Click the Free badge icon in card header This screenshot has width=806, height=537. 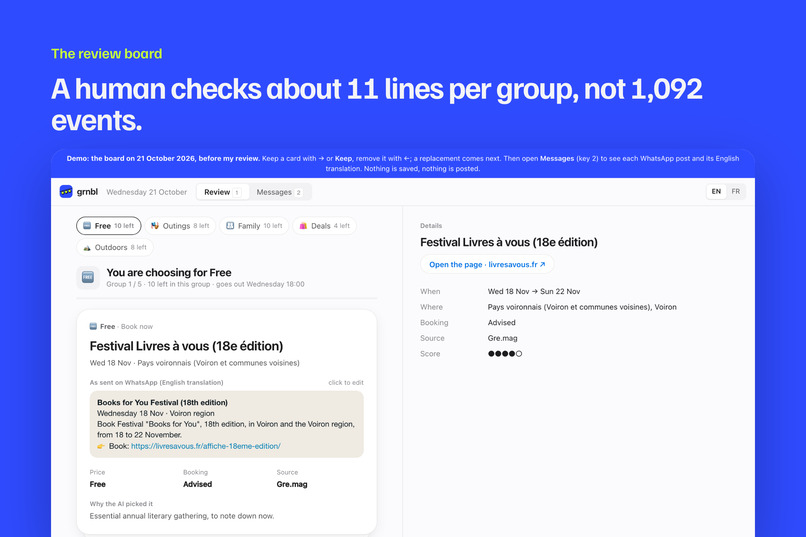pyautogui.click(x=93, y=326)
